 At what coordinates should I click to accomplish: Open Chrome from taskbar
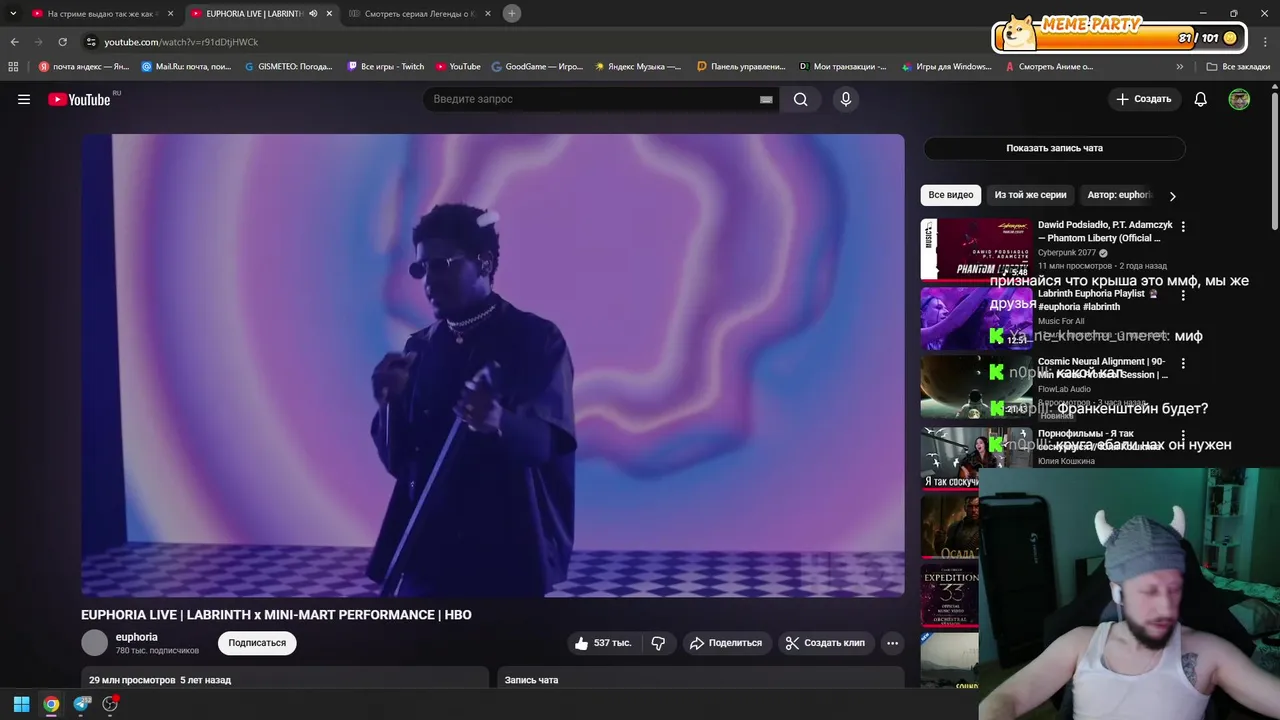[51, 704]
